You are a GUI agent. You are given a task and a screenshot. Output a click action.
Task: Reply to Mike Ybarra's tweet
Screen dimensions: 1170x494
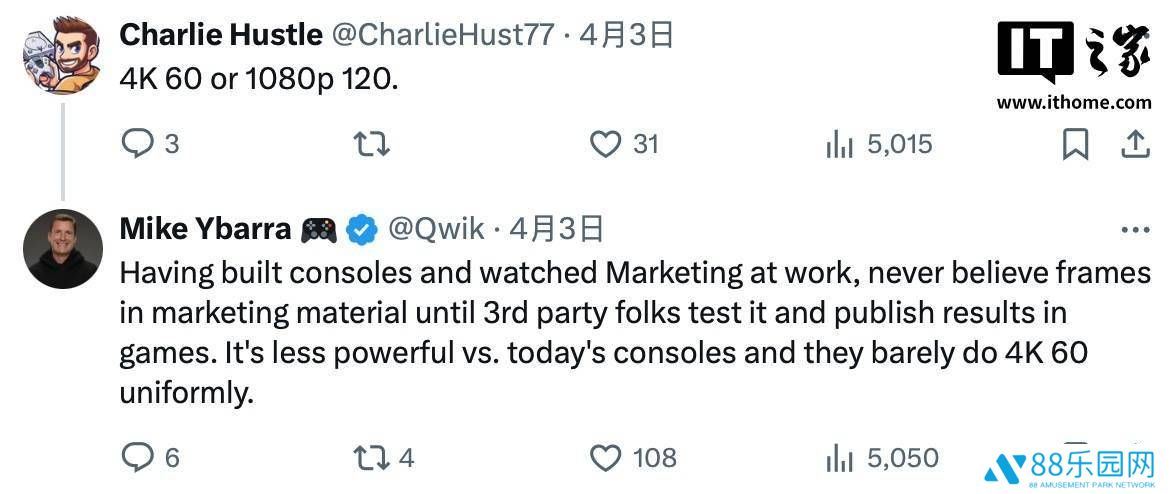[136, 458]
